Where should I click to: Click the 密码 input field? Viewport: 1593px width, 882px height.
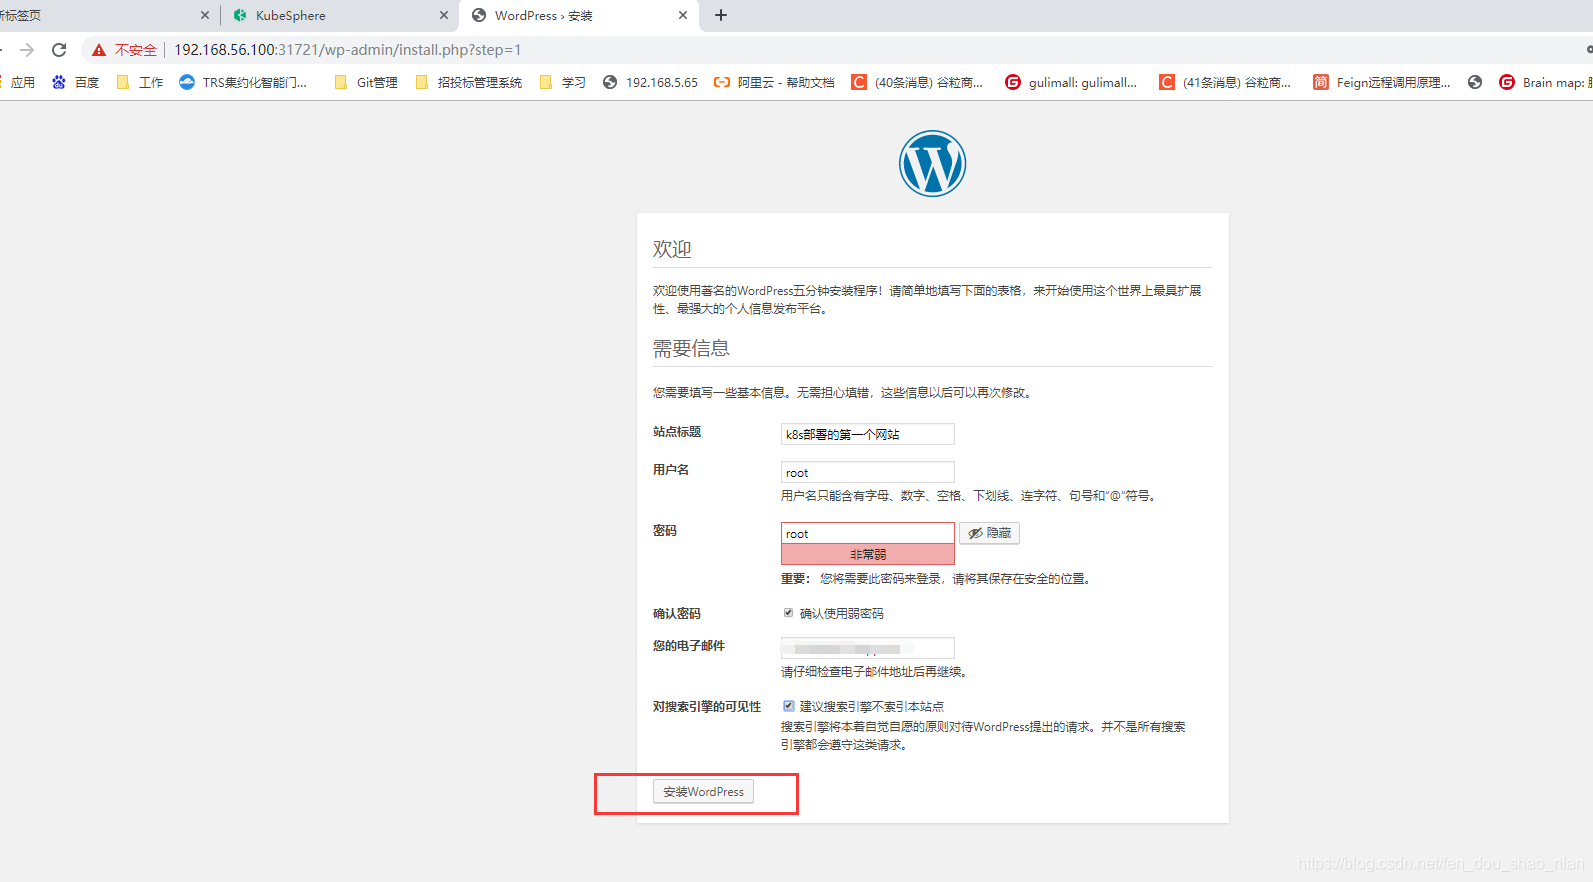point(867,533)
